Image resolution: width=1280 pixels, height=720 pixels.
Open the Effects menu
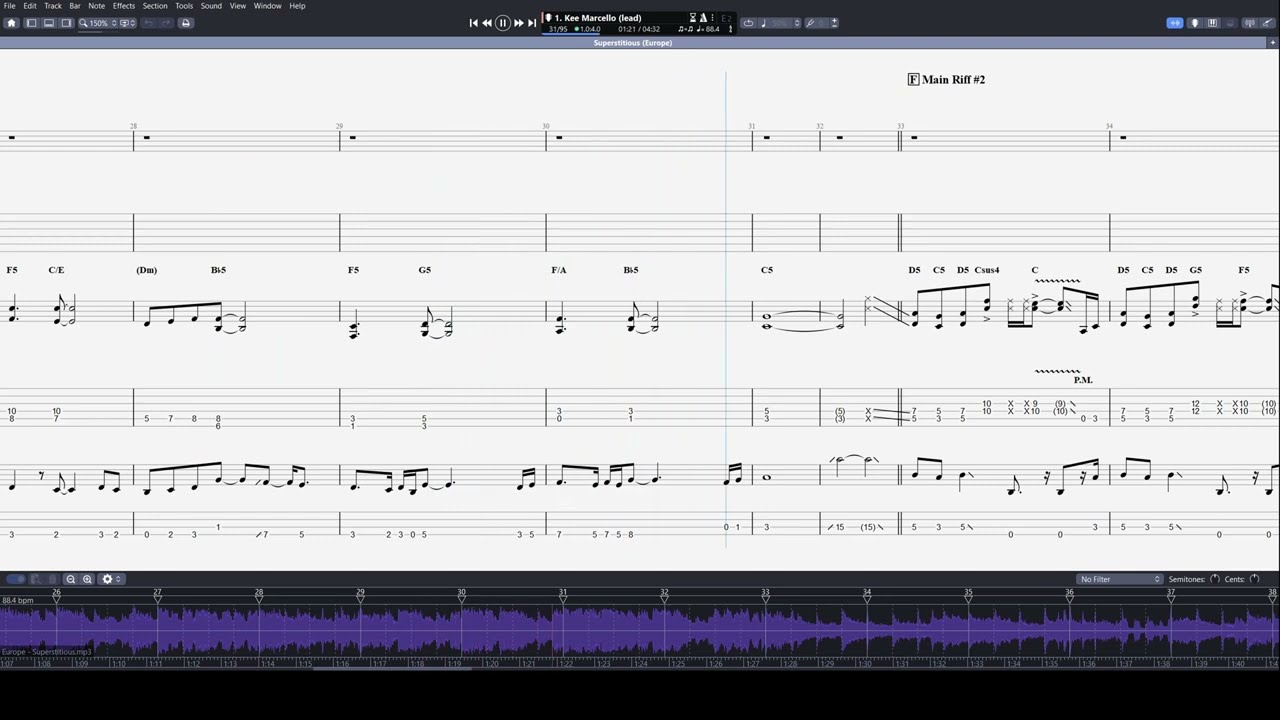pyautogui.click(x=124, y=6)
